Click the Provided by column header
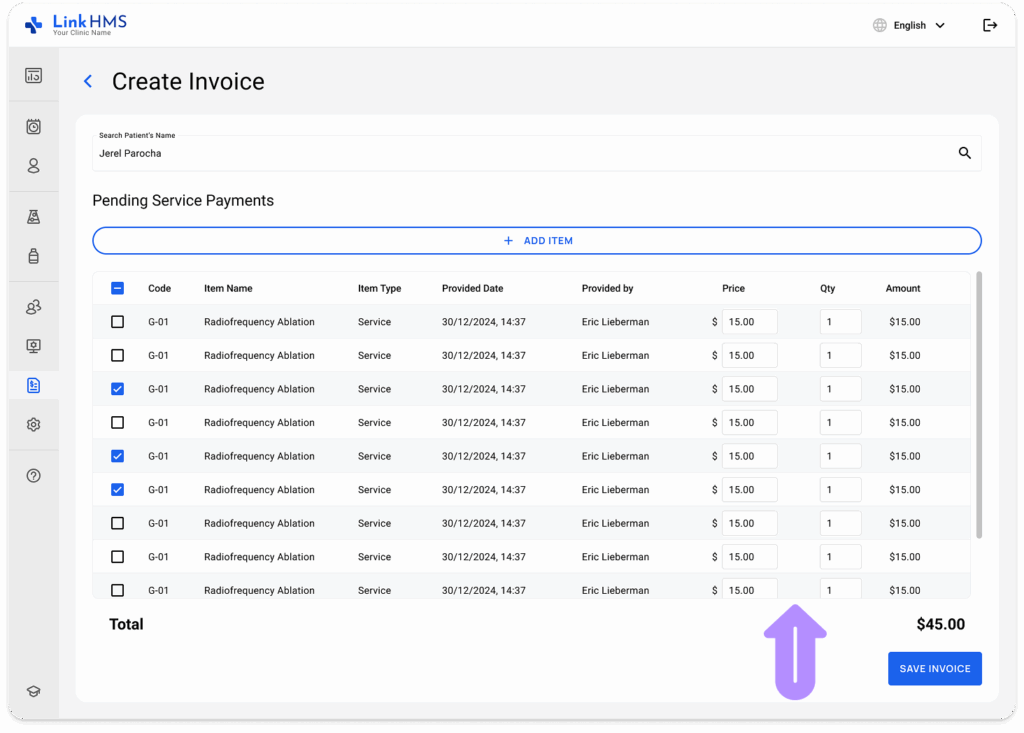The image size is (1024, 733). click(x=607, y=288)
